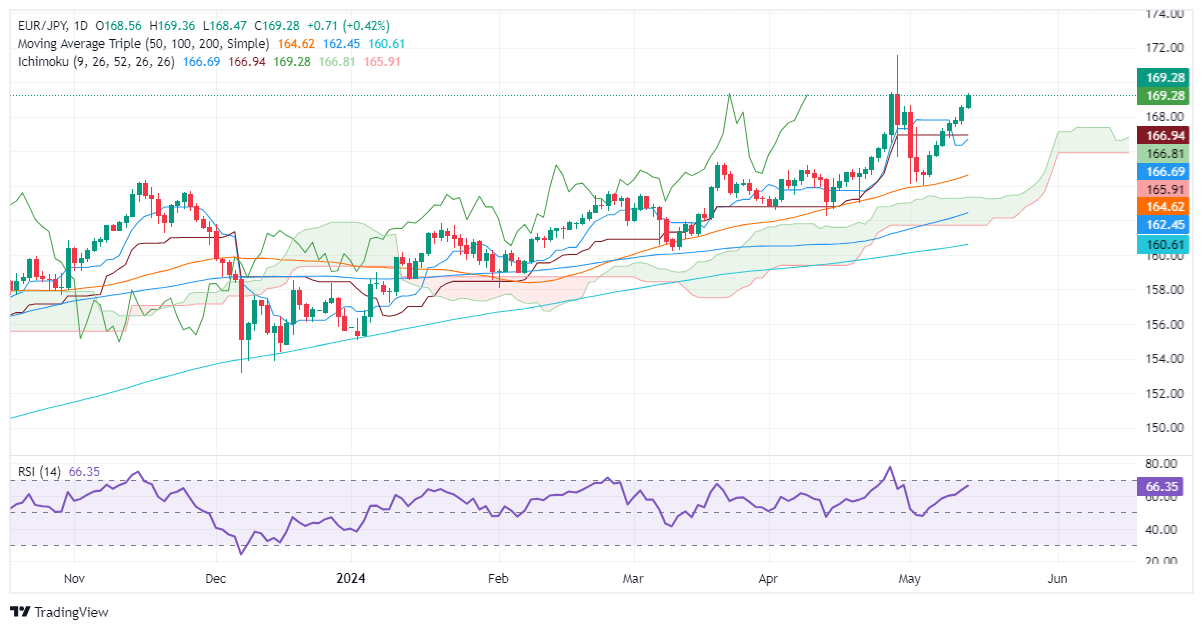Click the Jun label on the time axis
This screenshot has height=630, width=1203.
pyautogui.click(x=1056, y=579)
